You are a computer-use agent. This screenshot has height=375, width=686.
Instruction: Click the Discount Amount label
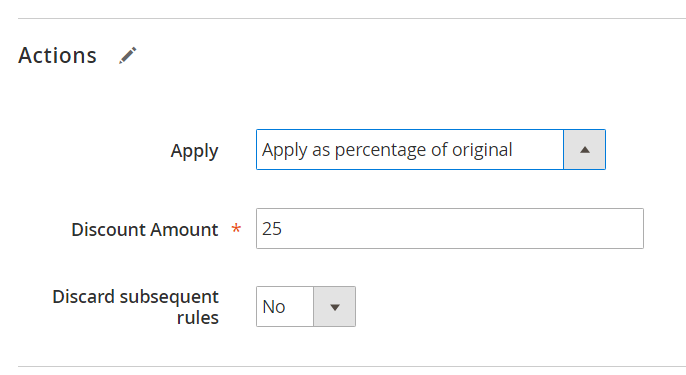click(x=145, y=229)
